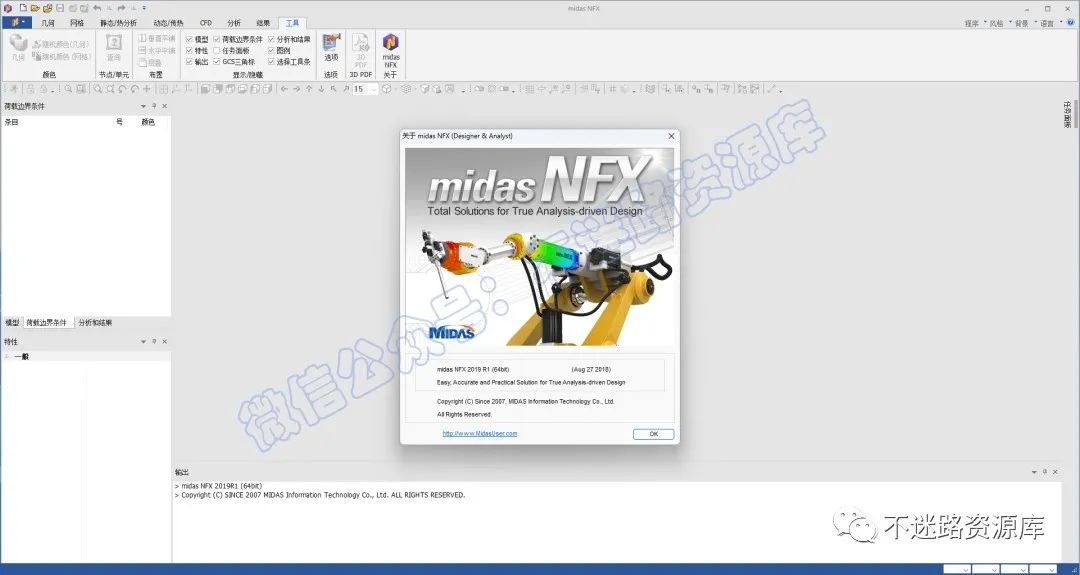The width and height of the screenshot is (1080, 575).
Task: Click the 垂直平铺 tile button
Action: point(156,39)
